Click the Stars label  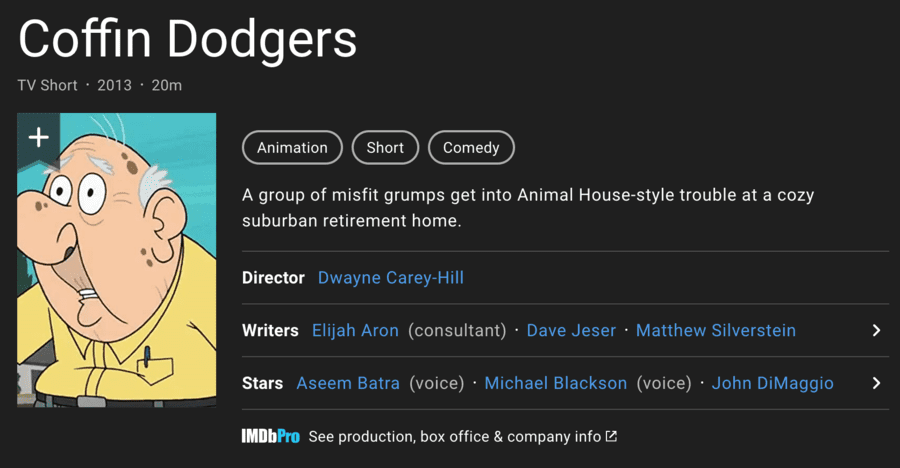[x=263, y=383]
